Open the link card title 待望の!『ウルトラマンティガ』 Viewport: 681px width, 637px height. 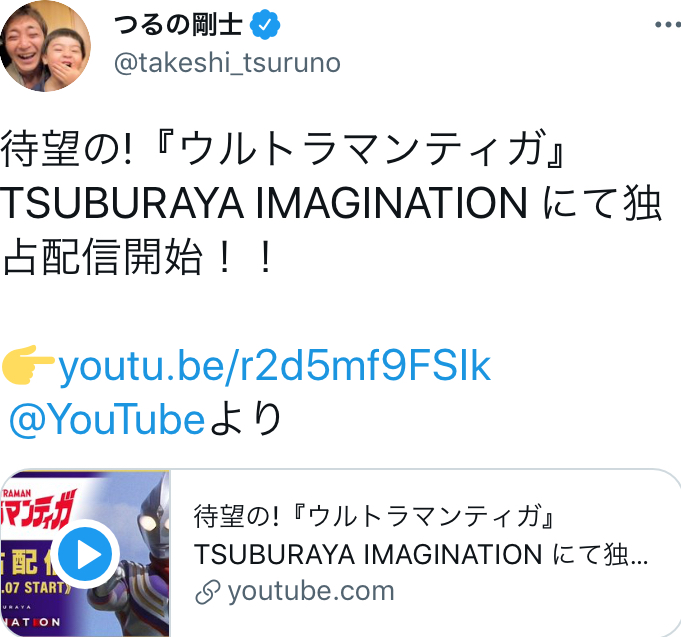pyautogui.click(x=374, y=517)
